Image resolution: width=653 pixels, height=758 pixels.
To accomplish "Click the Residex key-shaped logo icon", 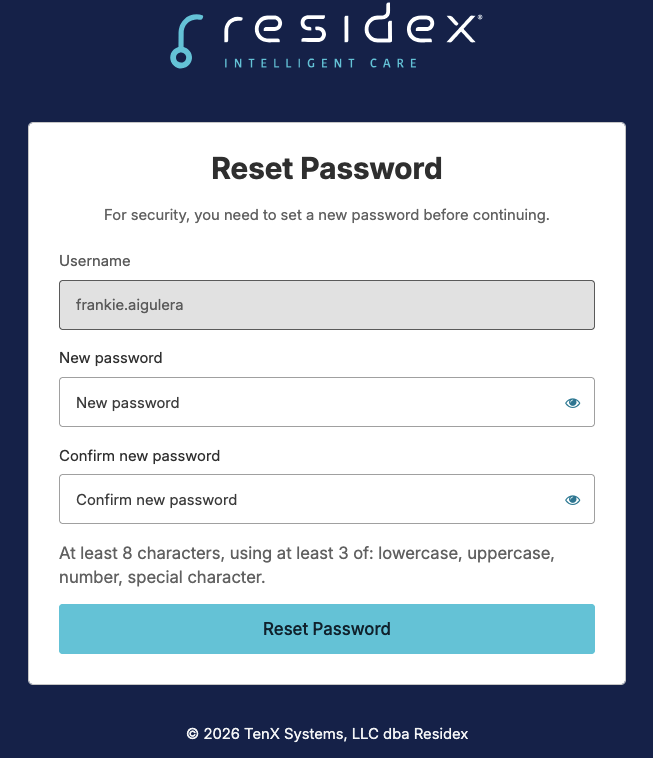I will (x=186, y=41).
